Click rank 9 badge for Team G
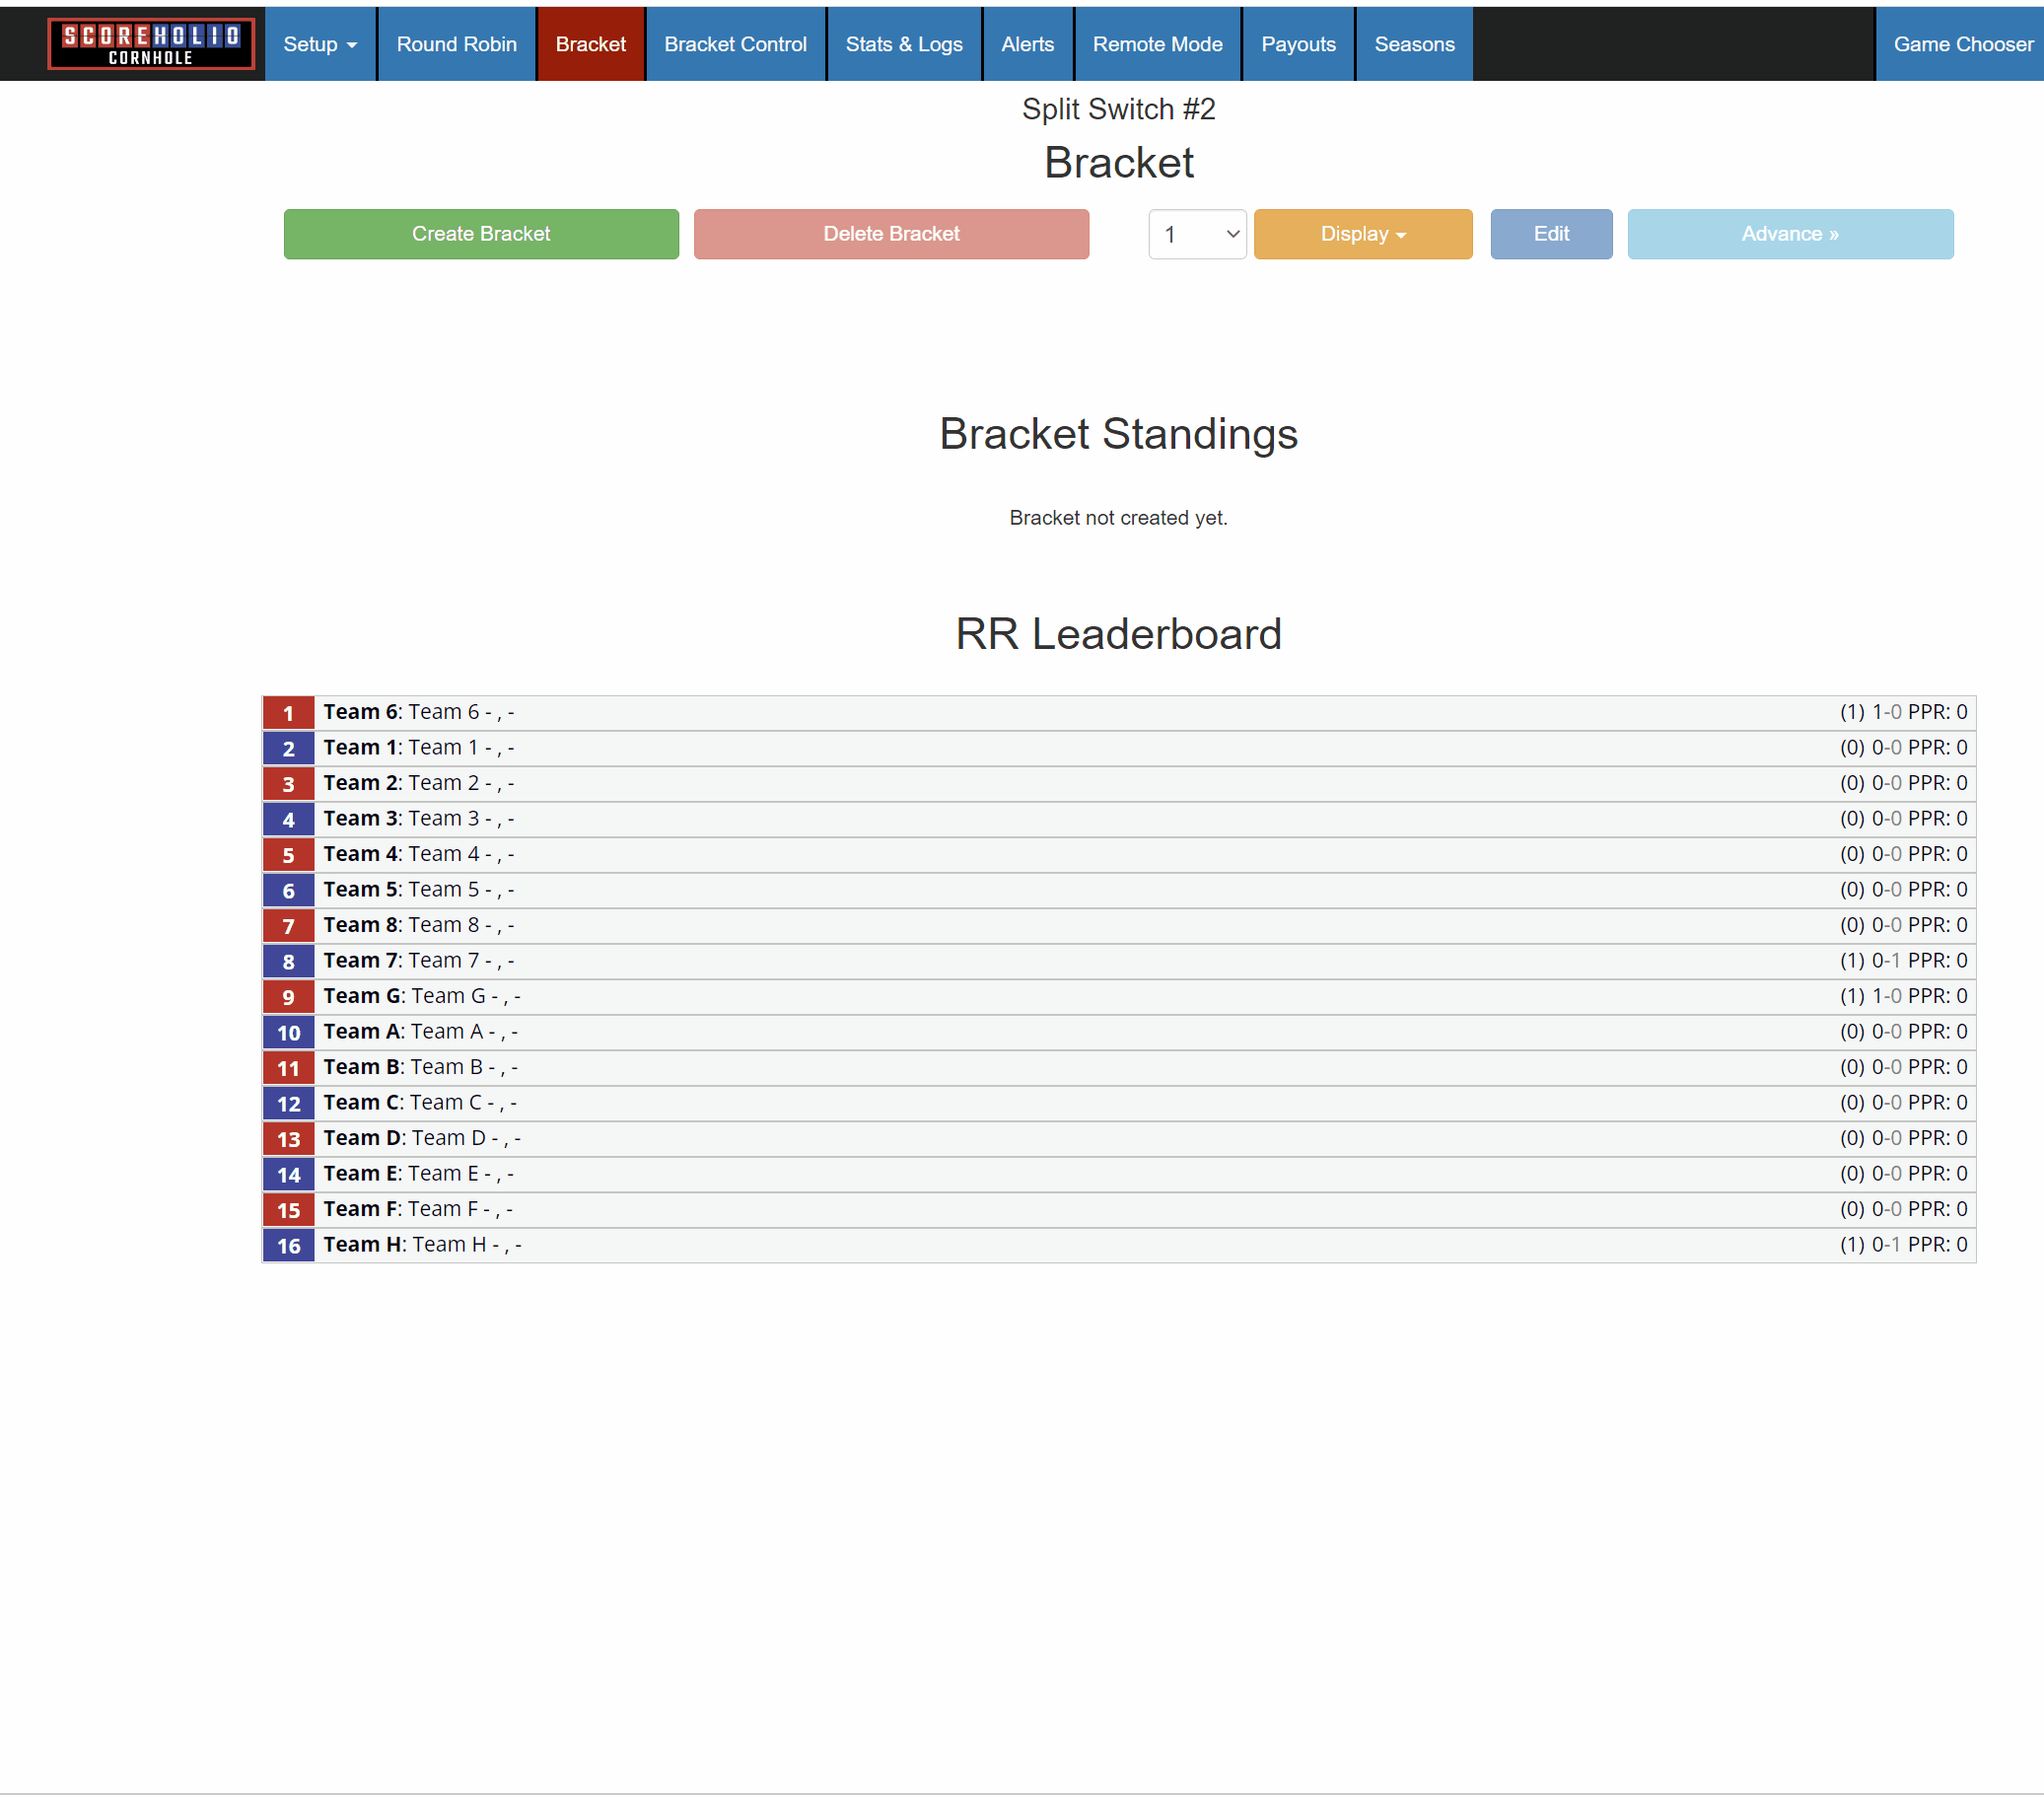Screen dimensions: 2044x1795 click(288, 997)
